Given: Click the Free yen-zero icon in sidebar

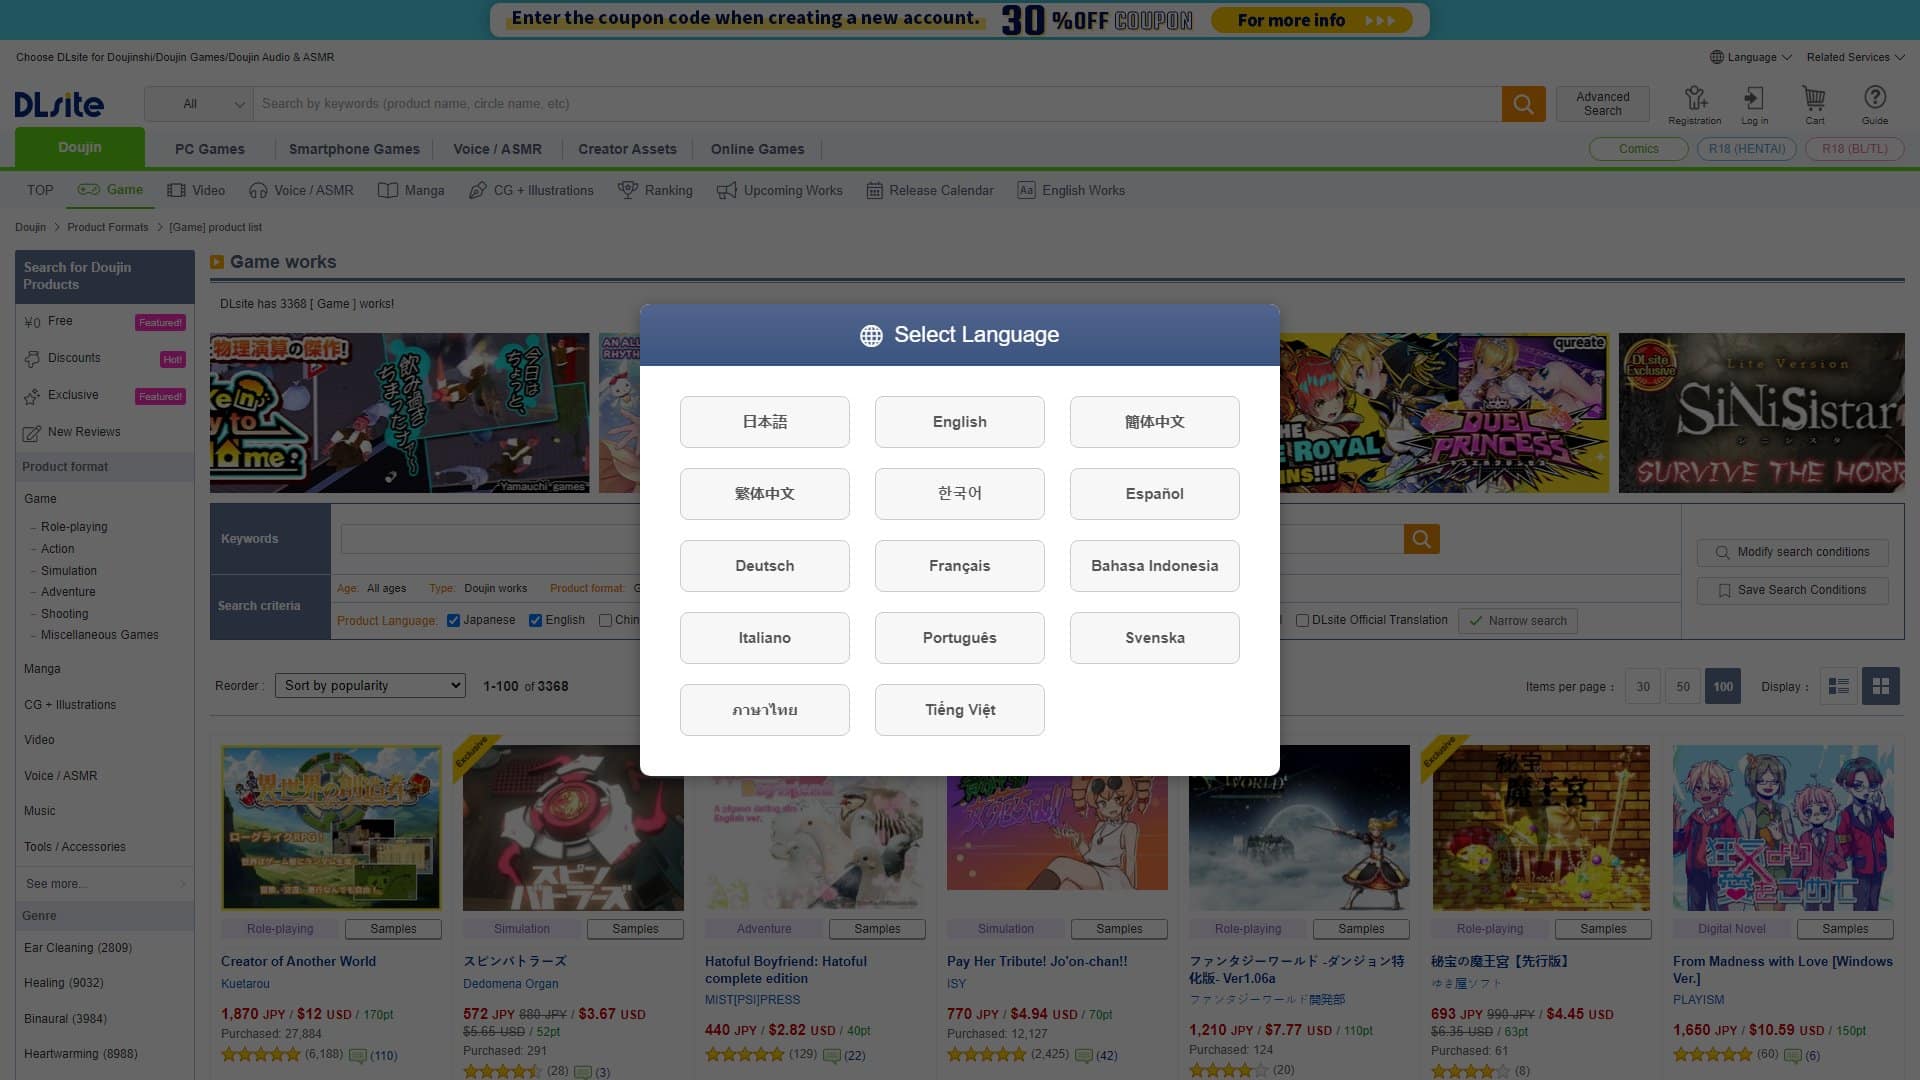Looking at the screenshot, I should click(32, 322).
